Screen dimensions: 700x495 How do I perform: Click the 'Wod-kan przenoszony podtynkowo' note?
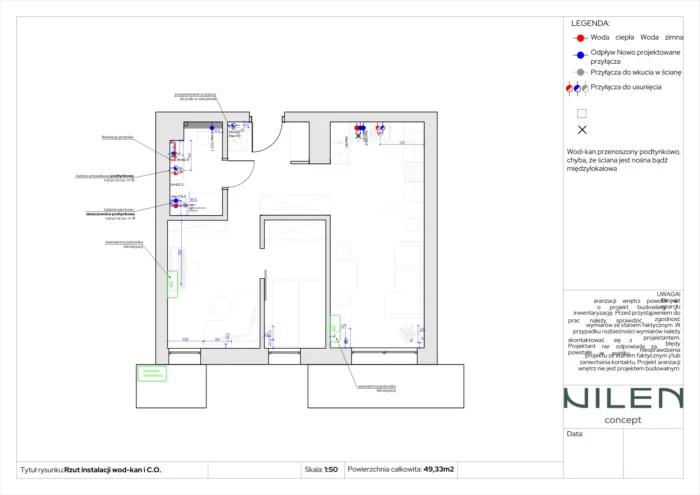[623, 160]
